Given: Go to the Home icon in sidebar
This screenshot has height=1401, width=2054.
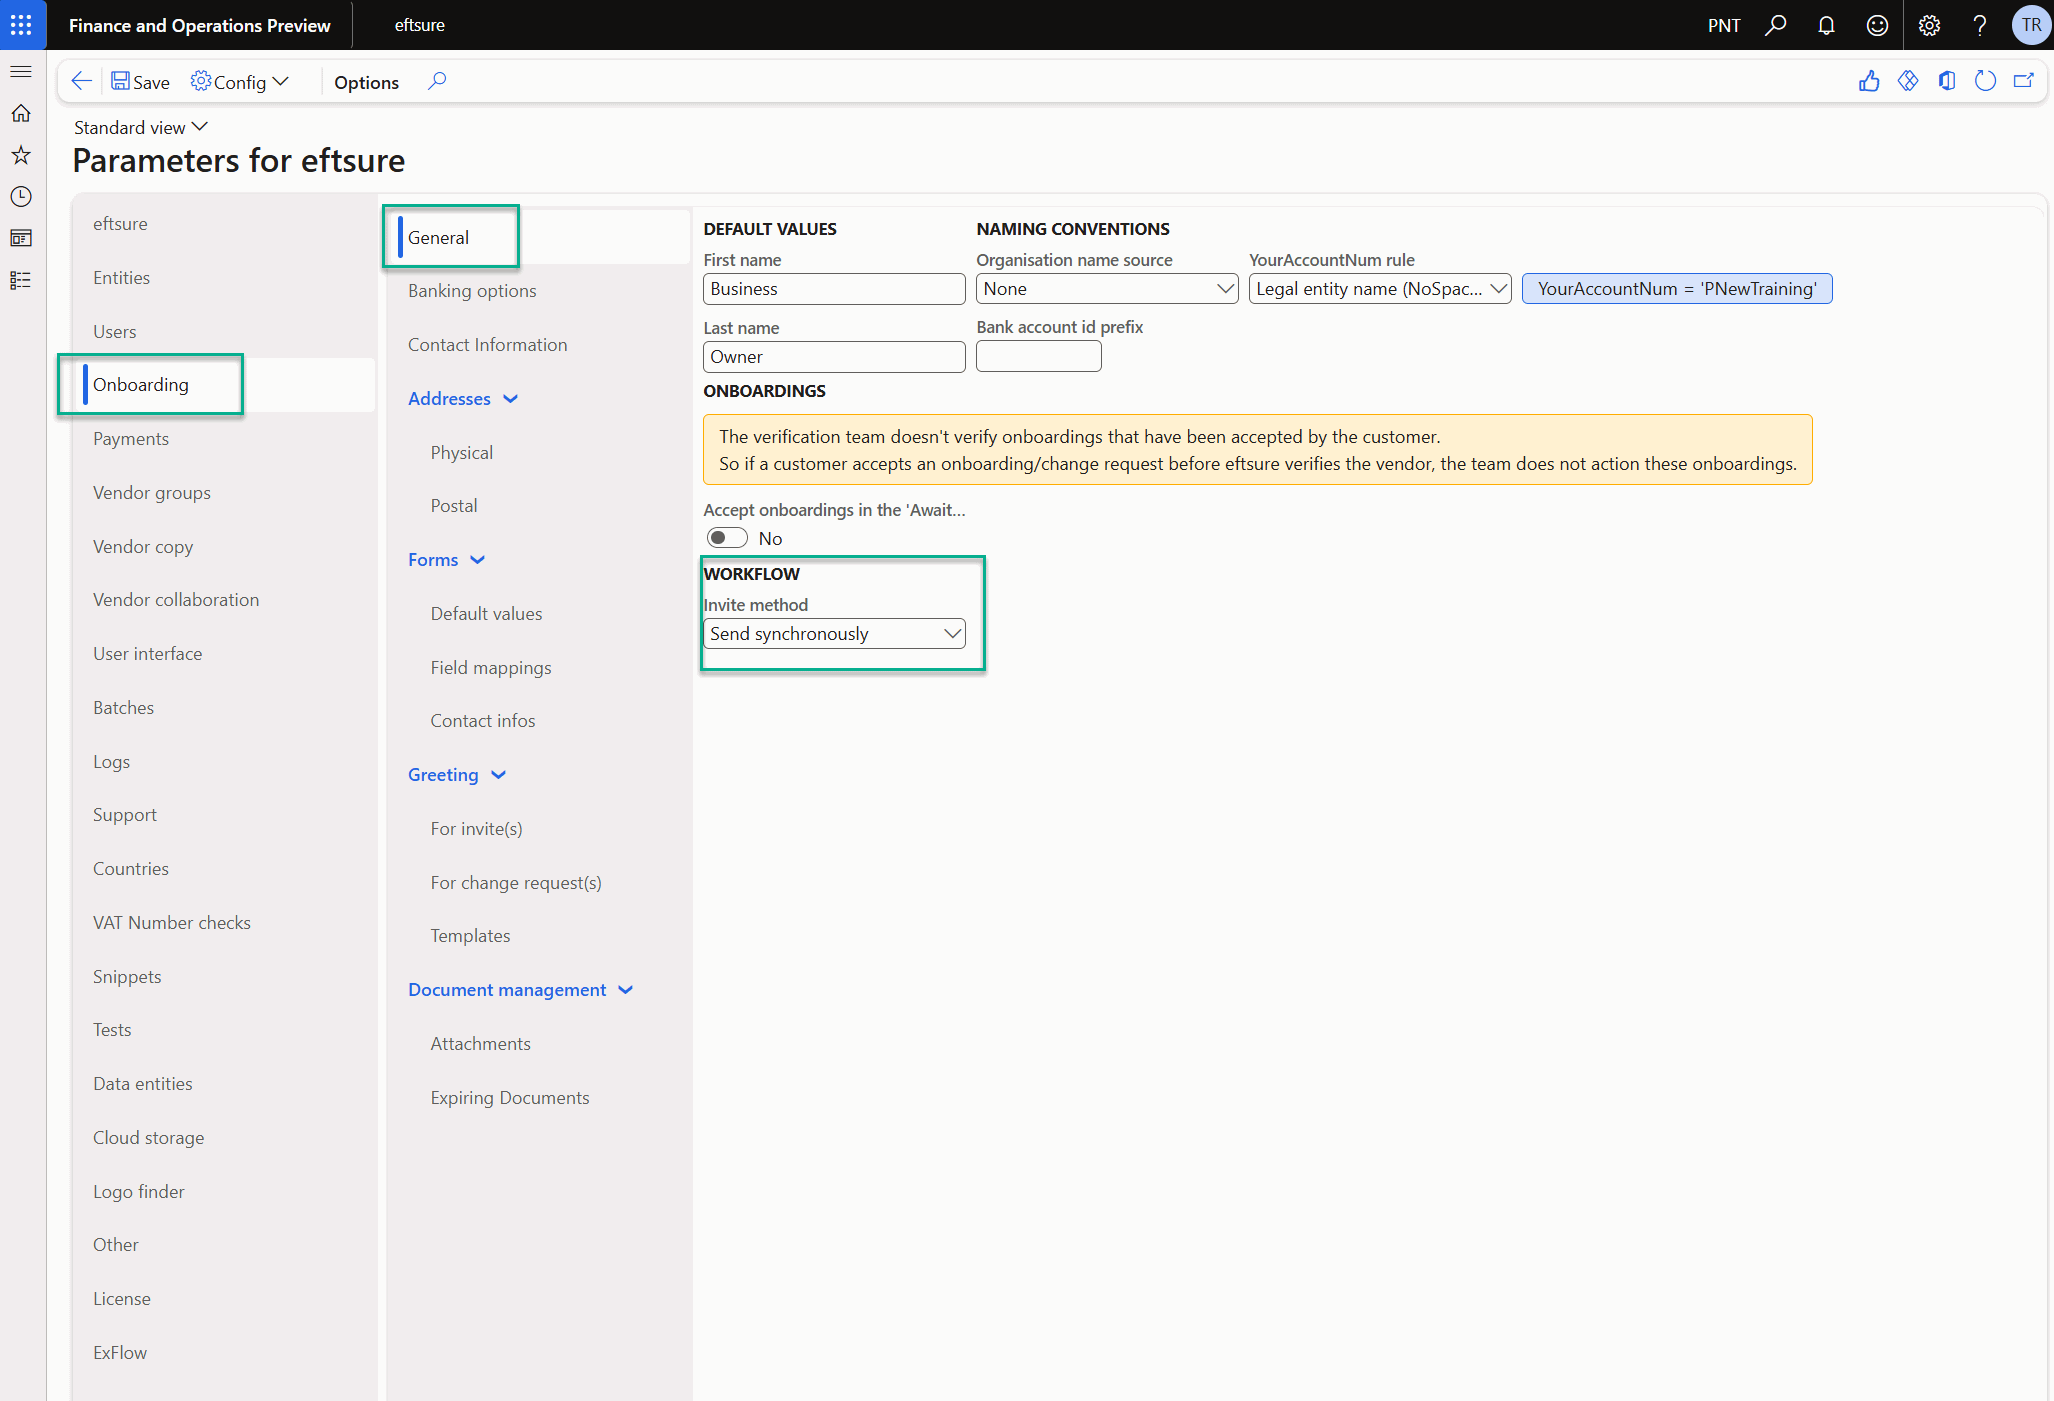Looking at the screenshot, I should pos(21,113).
